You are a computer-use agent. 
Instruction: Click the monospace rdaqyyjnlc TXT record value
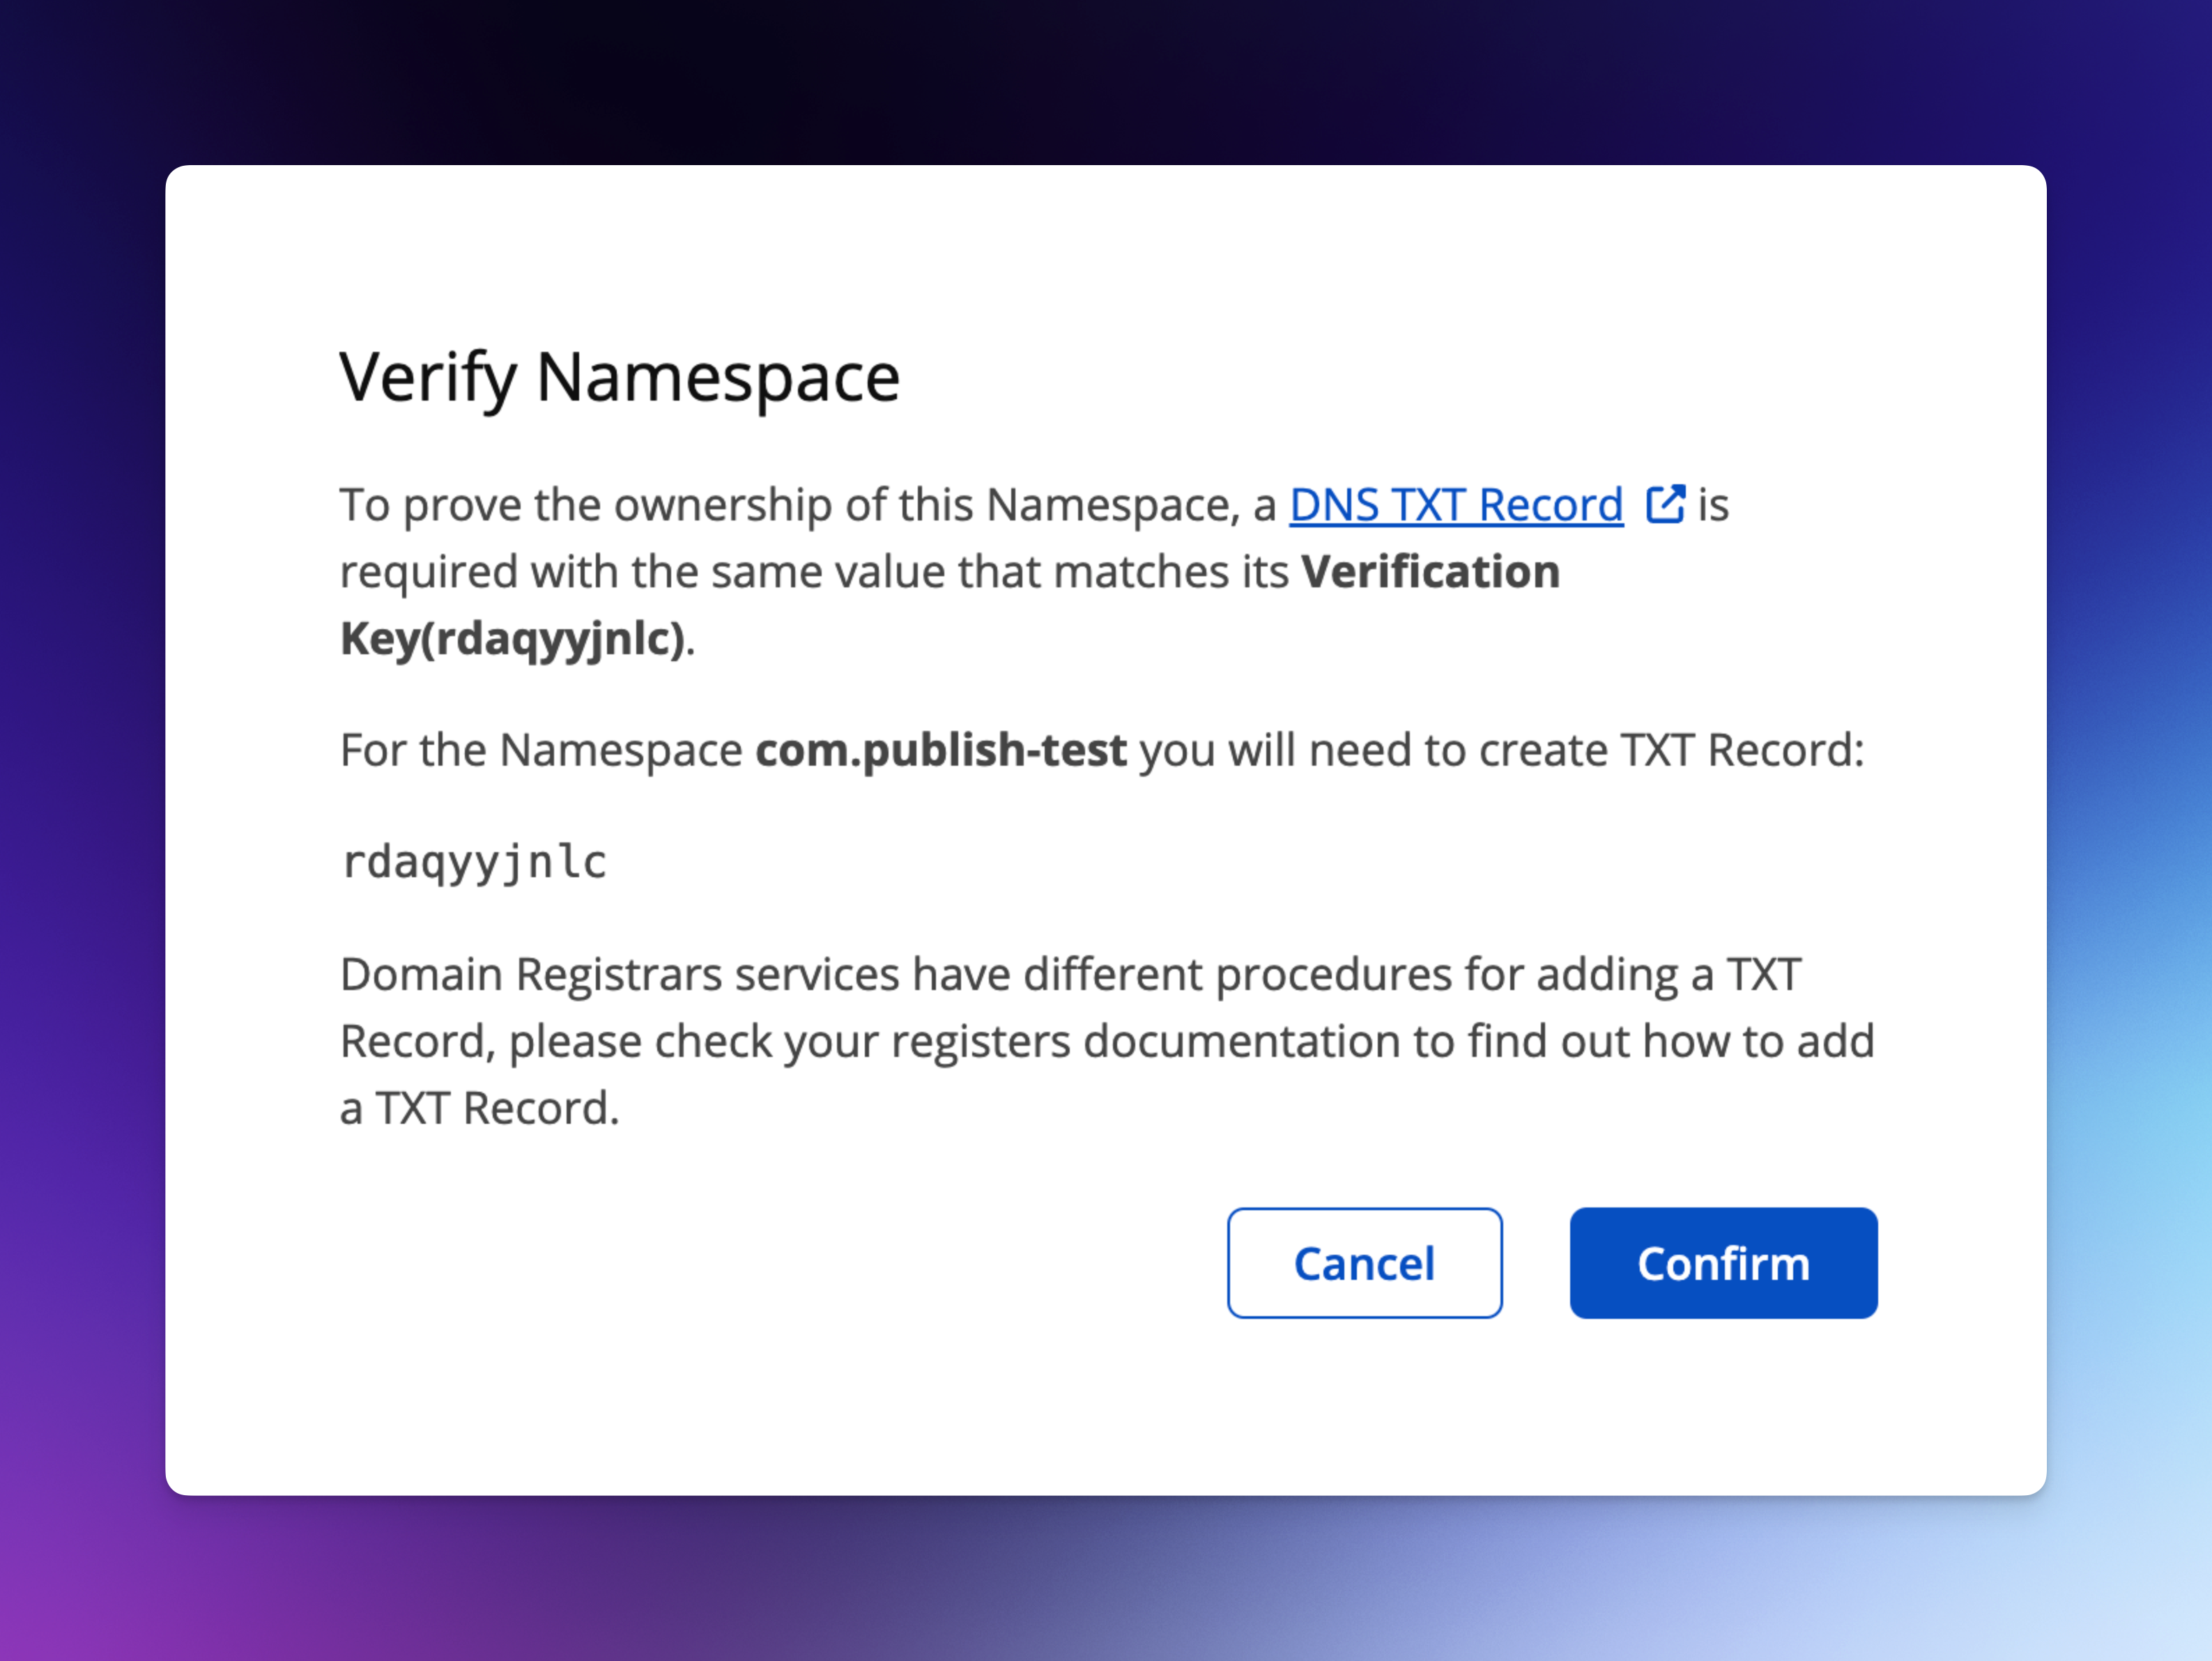coord(474,862)
